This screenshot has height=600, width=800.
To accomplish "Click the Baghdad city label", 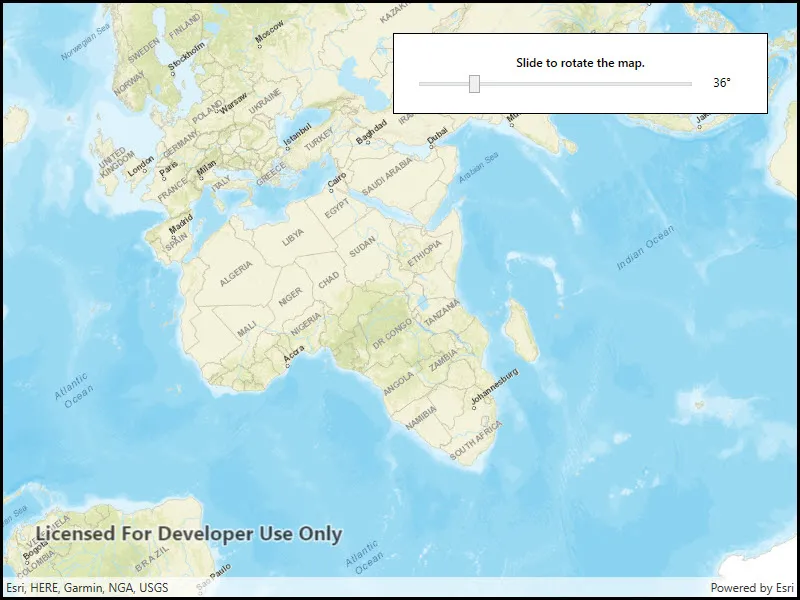I will 371,131.
